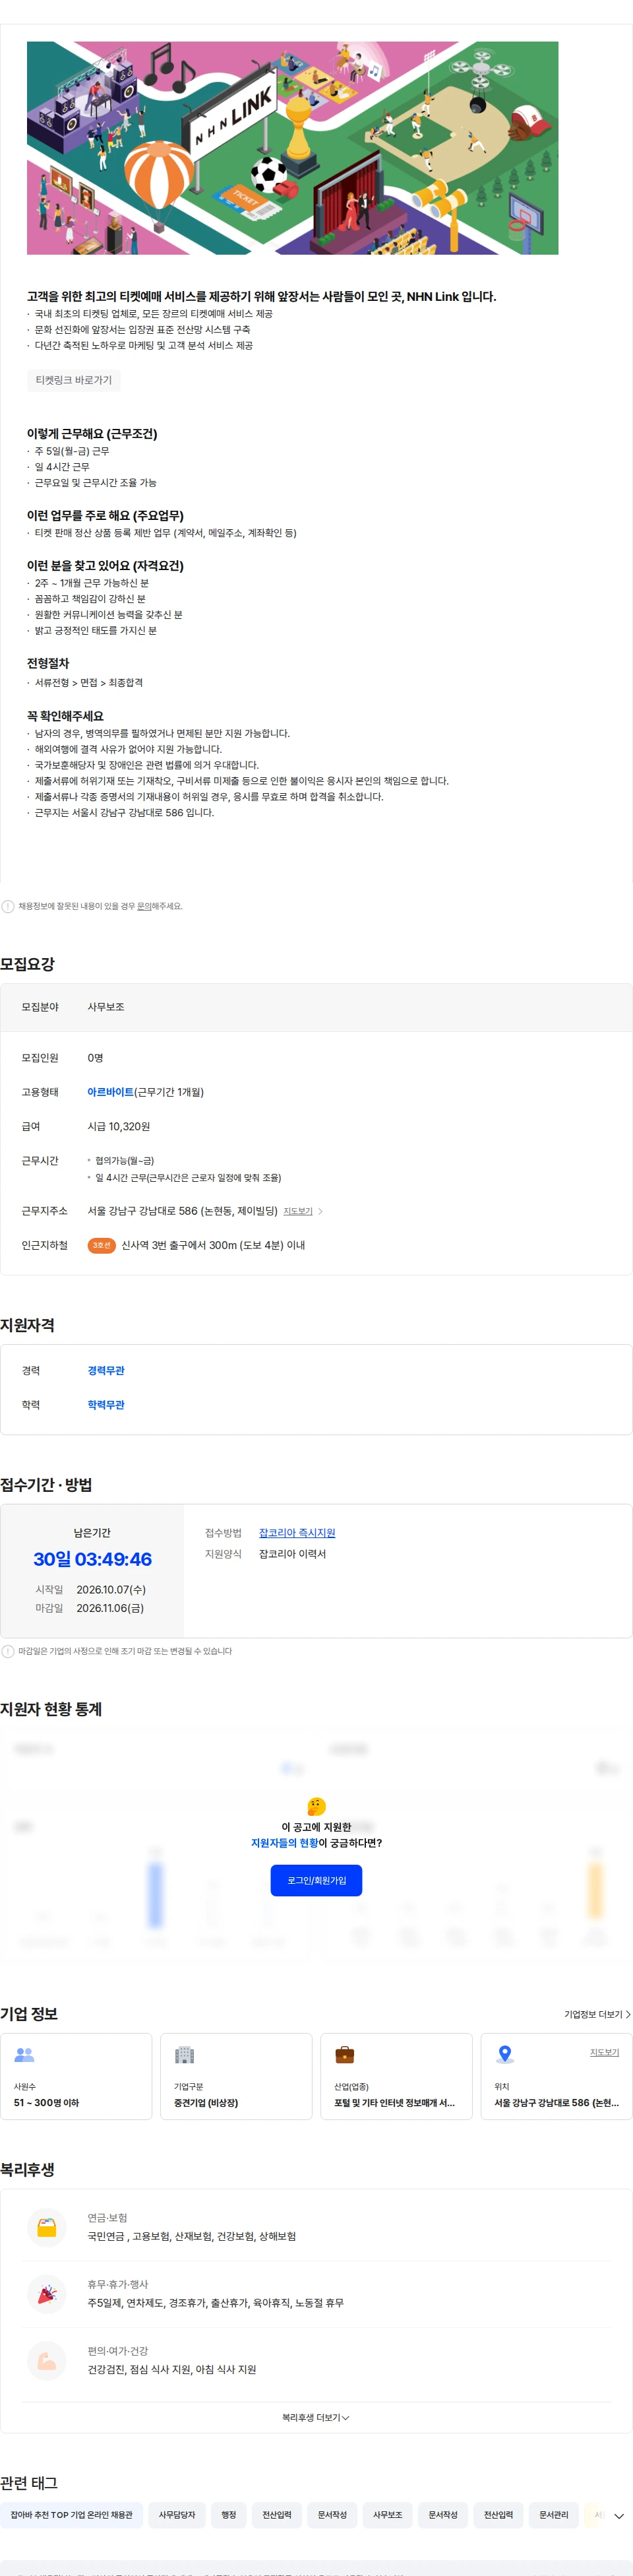Open 기업정보 더보기 link
Screen dimensions: 633x2576
pos(597,2014)
